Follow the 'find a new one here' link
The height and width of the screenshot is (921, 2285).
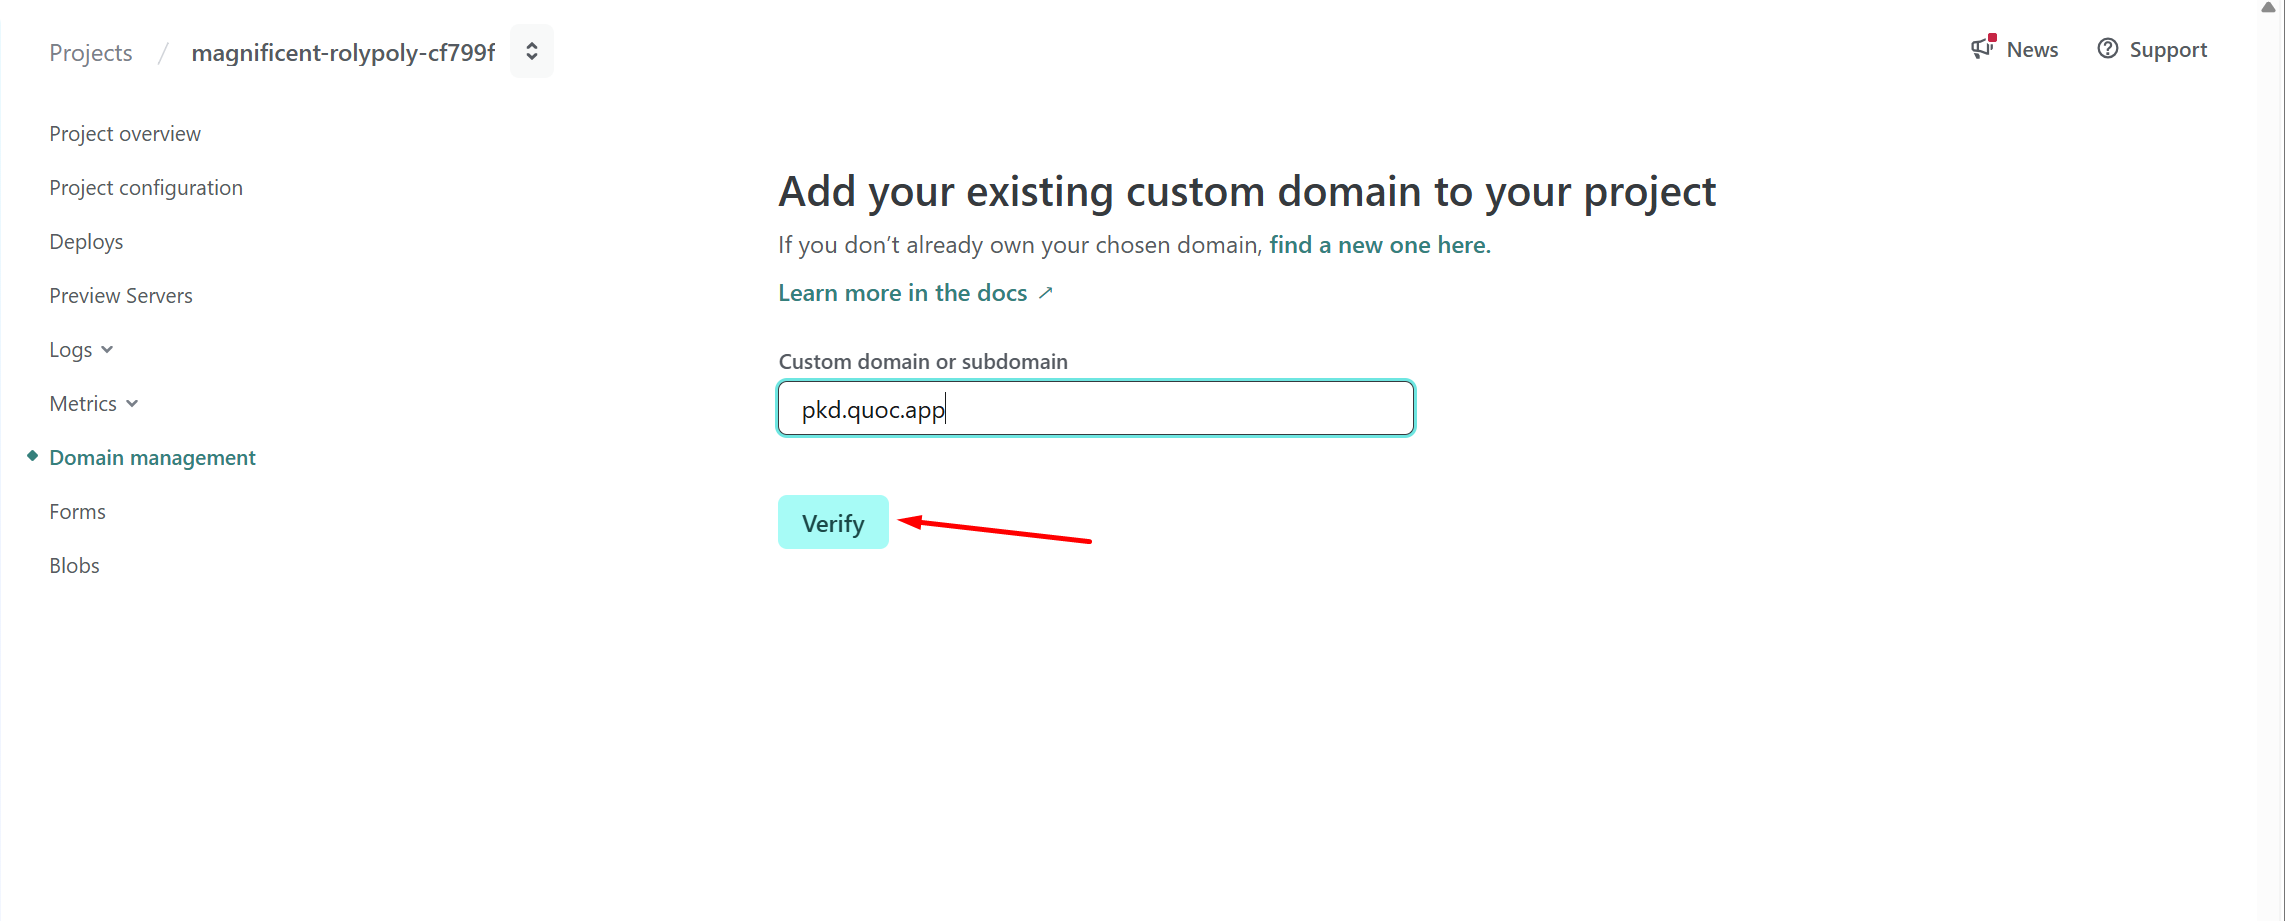point(1379,245)
